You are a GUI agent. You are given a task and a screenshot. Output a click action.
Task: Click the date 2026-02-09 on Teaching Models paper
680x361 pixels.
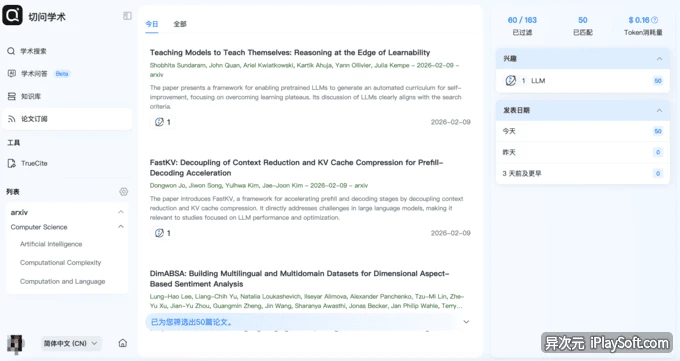point(451,122)
